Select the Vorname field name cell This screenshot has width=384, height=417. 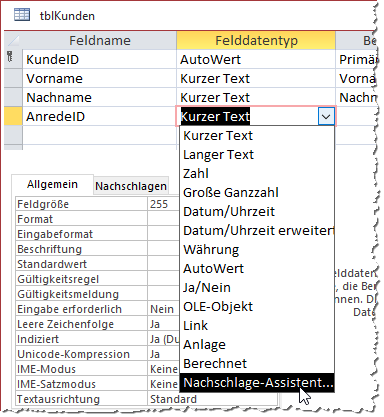point(99,79)
